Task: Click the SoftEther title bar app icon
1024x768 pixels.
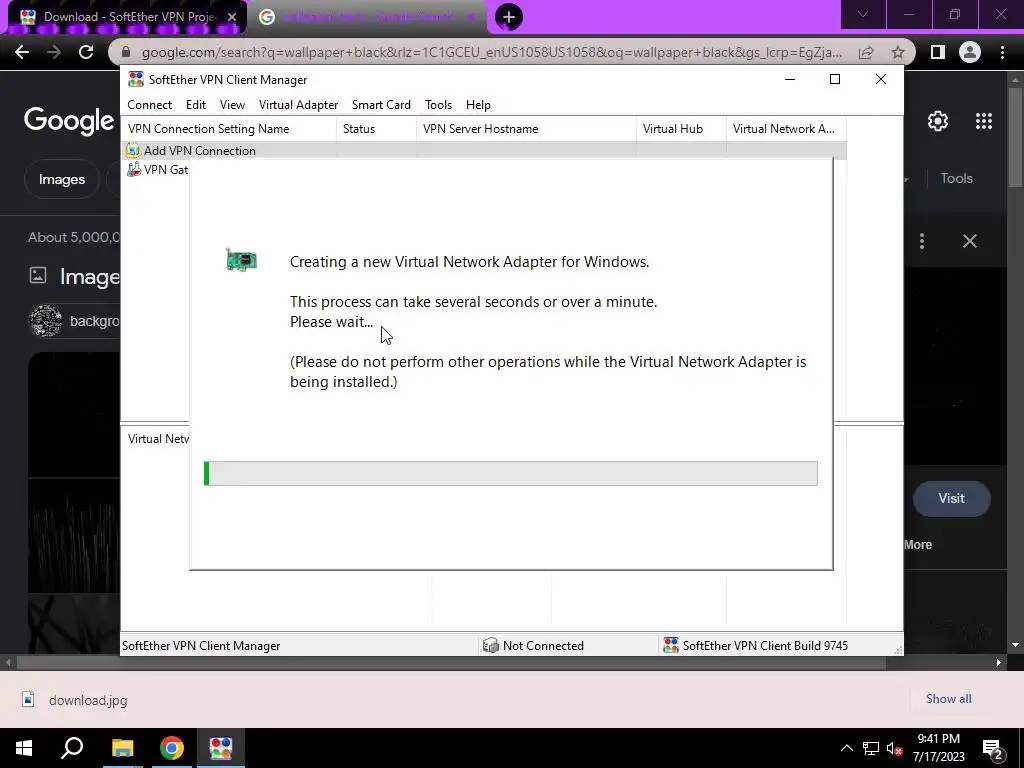Action: 136,79
